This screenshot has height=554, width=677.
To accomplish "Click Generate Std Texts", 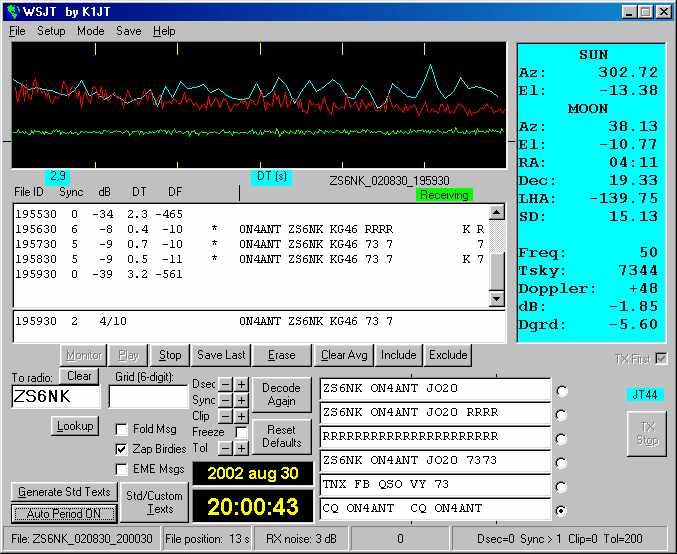I will tap(64, 492).
